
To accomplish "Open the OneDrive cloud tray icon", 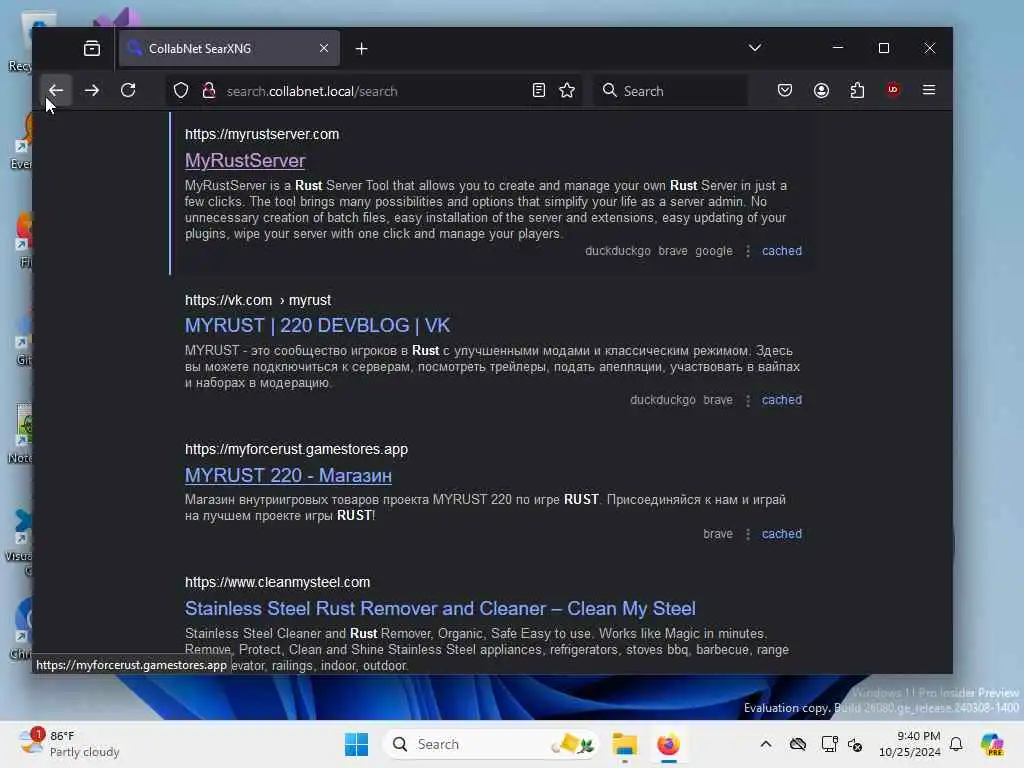I will 798,744.
